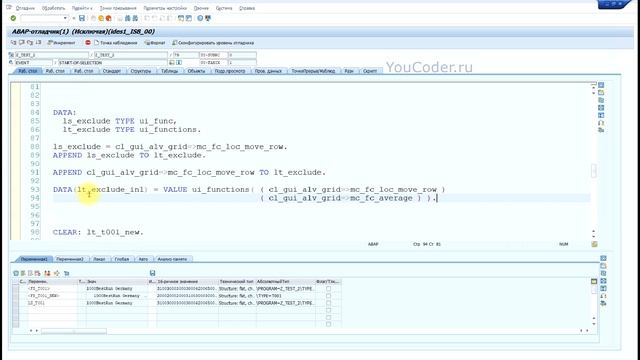Click the trash icon in variables panel toolbar

point(16,273)
